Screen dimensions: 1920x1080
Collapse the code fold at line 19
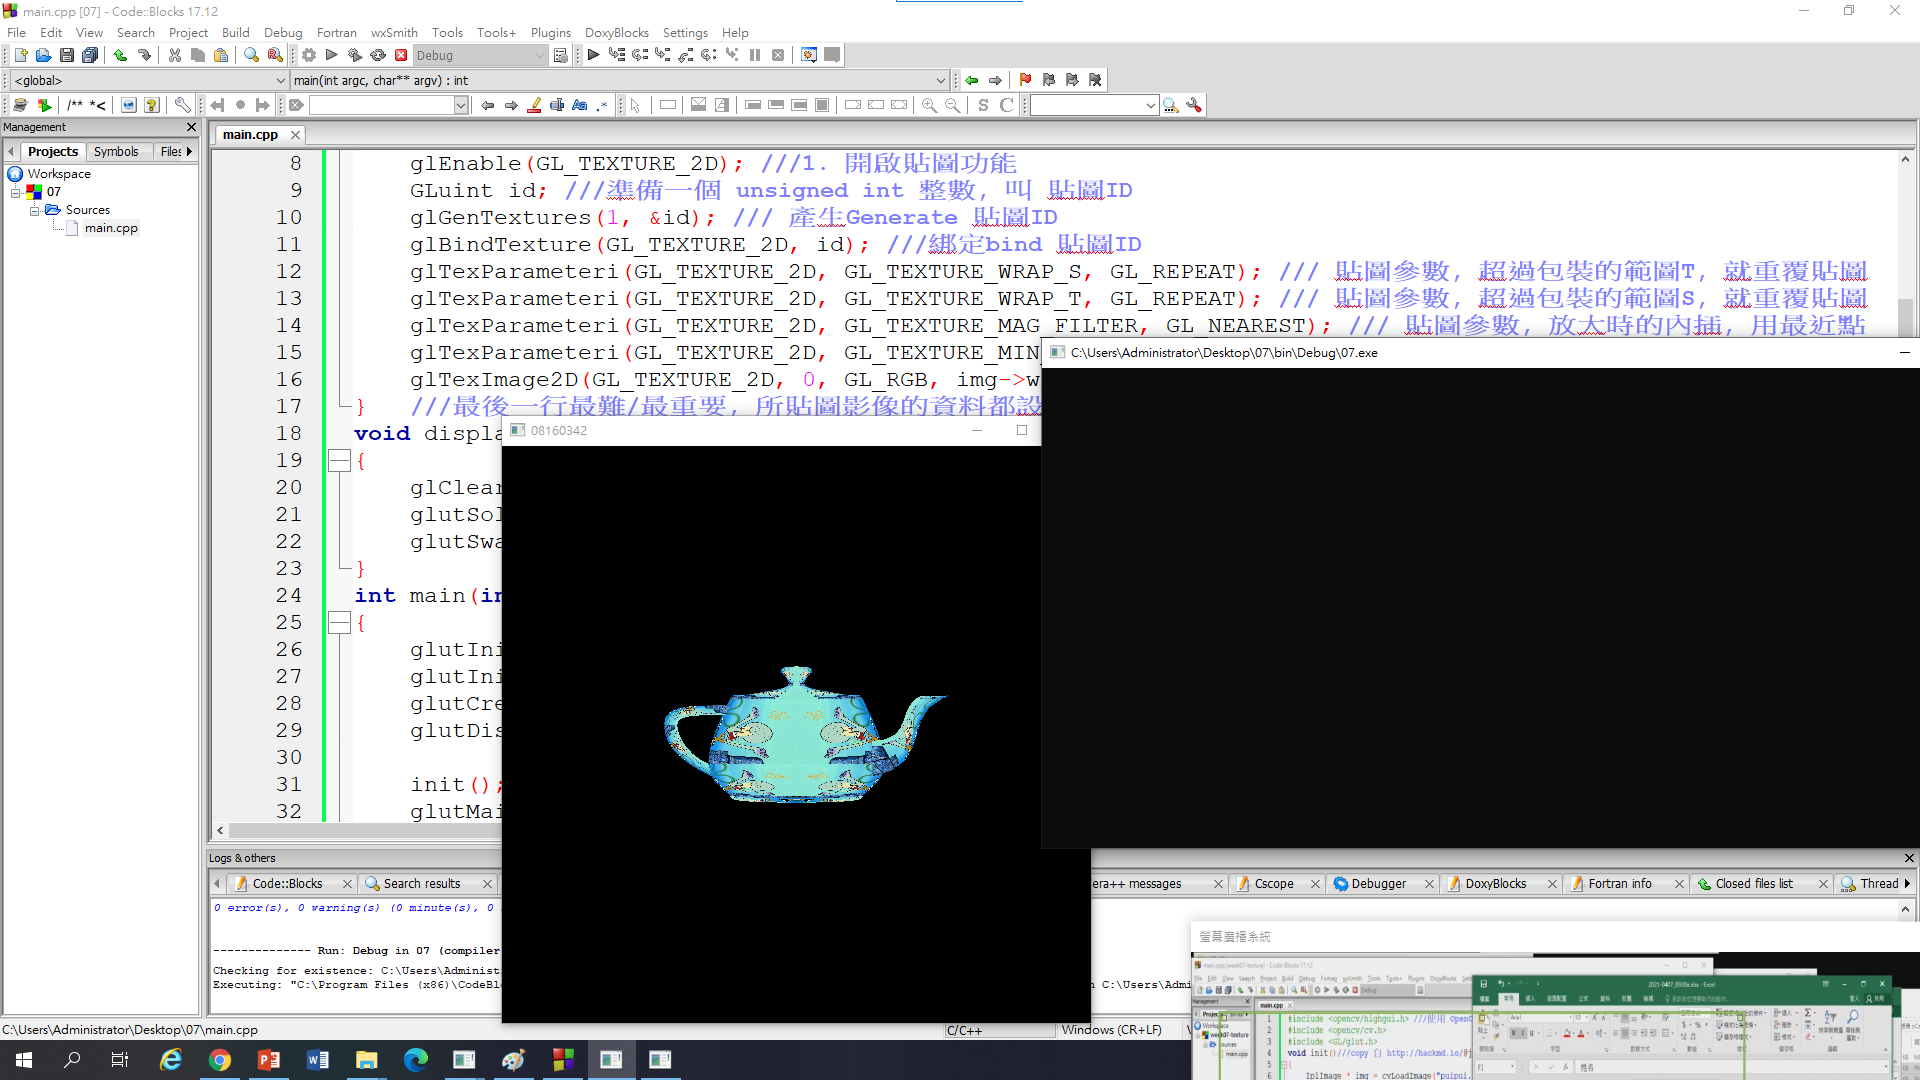(x=339, y=461)
